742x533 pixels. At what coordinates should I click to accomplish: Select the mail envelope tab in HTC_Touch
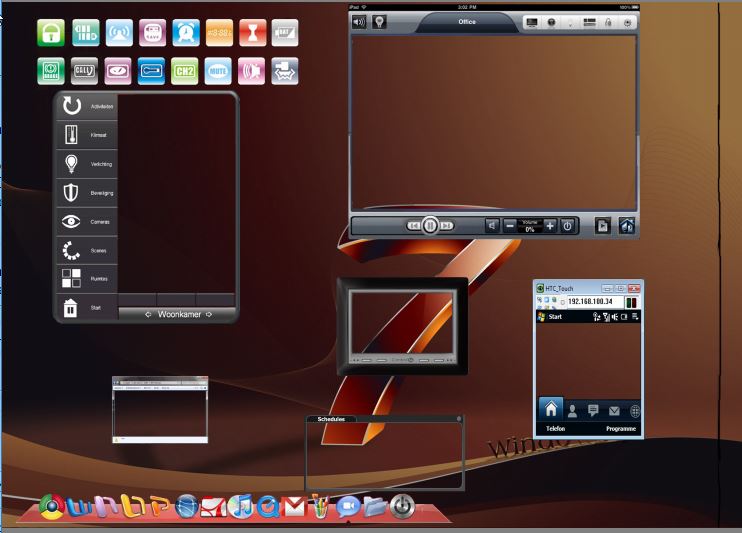614,411
